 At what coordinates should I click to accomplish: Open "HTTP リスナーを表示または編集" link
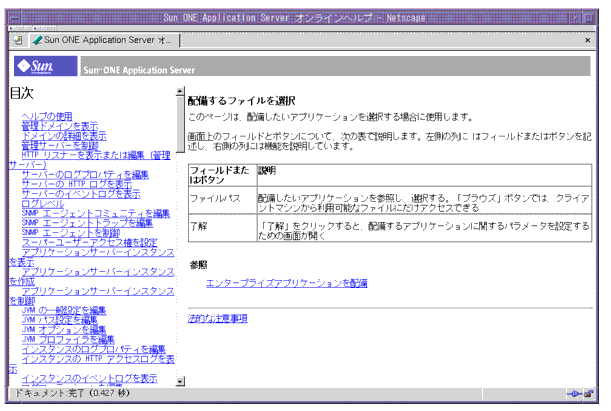tap(96, 155)
